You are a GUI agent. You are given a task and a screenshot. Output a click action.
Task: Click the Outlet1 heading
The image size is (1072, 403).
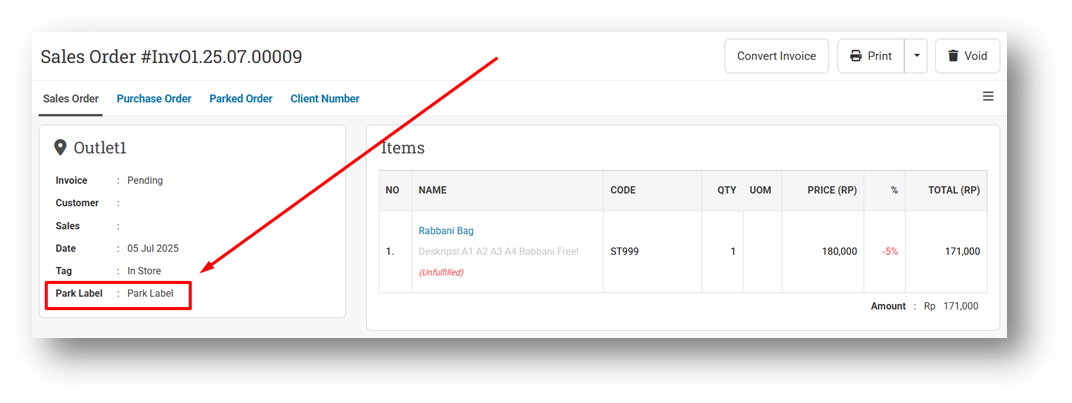[100, 148]
